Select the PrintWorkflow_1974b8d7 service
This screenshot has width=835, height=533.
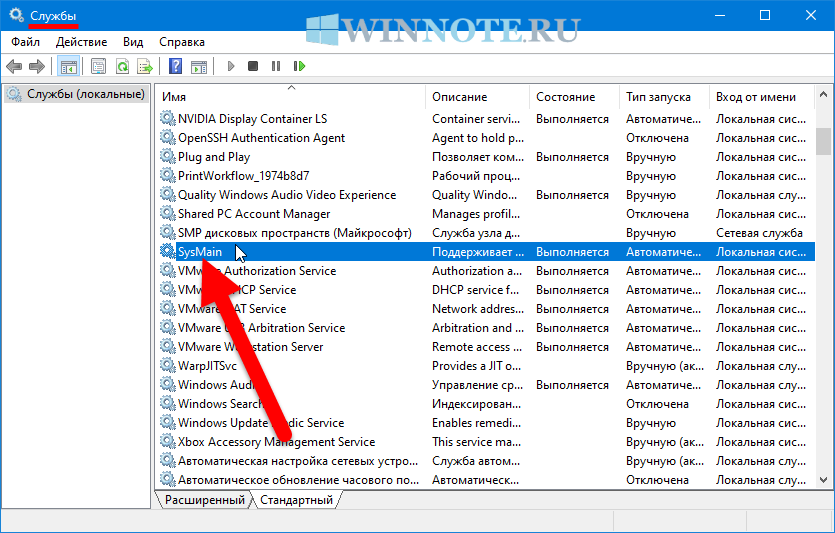tap(487, 176)
